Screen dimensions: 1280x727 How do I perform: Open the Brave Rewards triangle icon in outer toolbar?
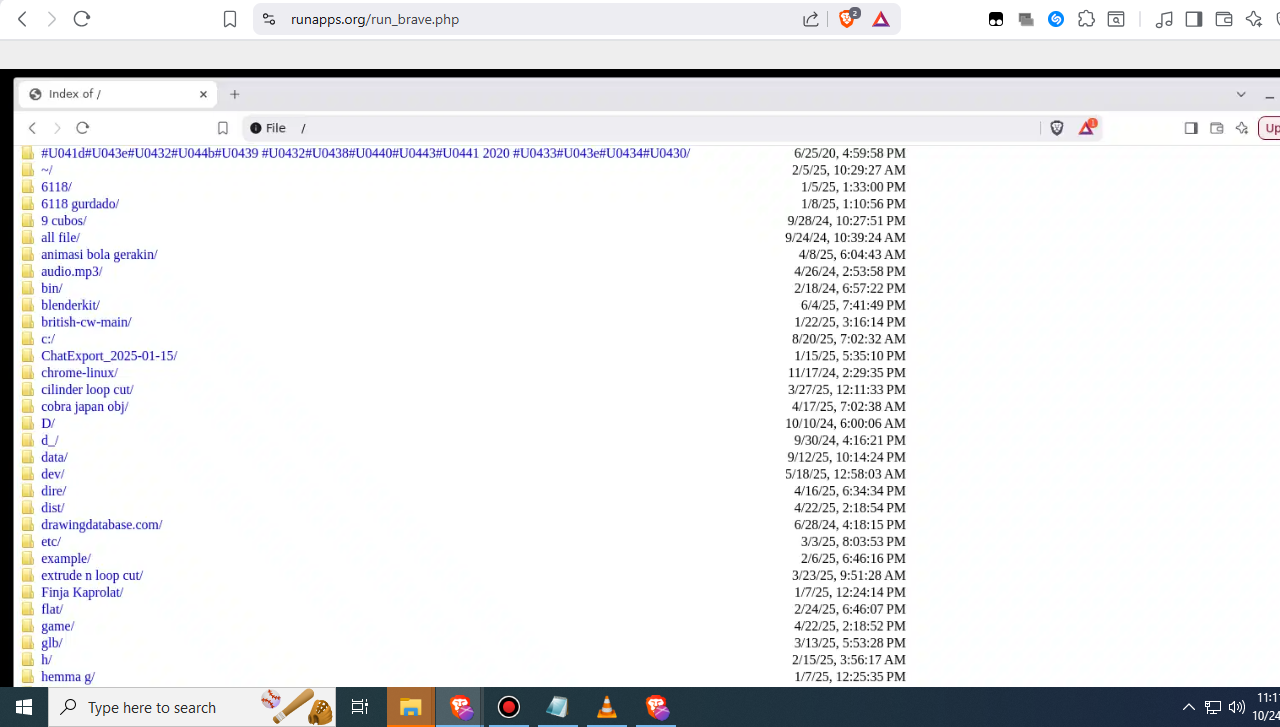click(x=881, y=19)
